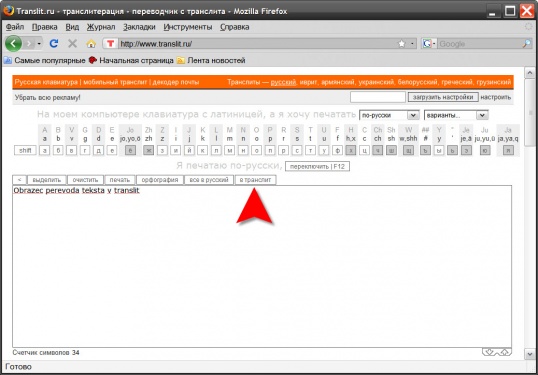Click the page vertical scrollbar down arrow
Screen dimensions: 538x375
click(530, 354)
